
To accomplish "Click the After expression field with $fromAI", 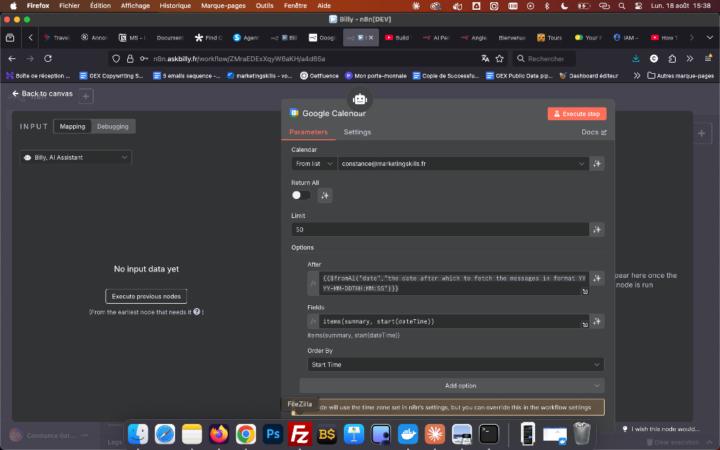I will [x=454, y=283].
